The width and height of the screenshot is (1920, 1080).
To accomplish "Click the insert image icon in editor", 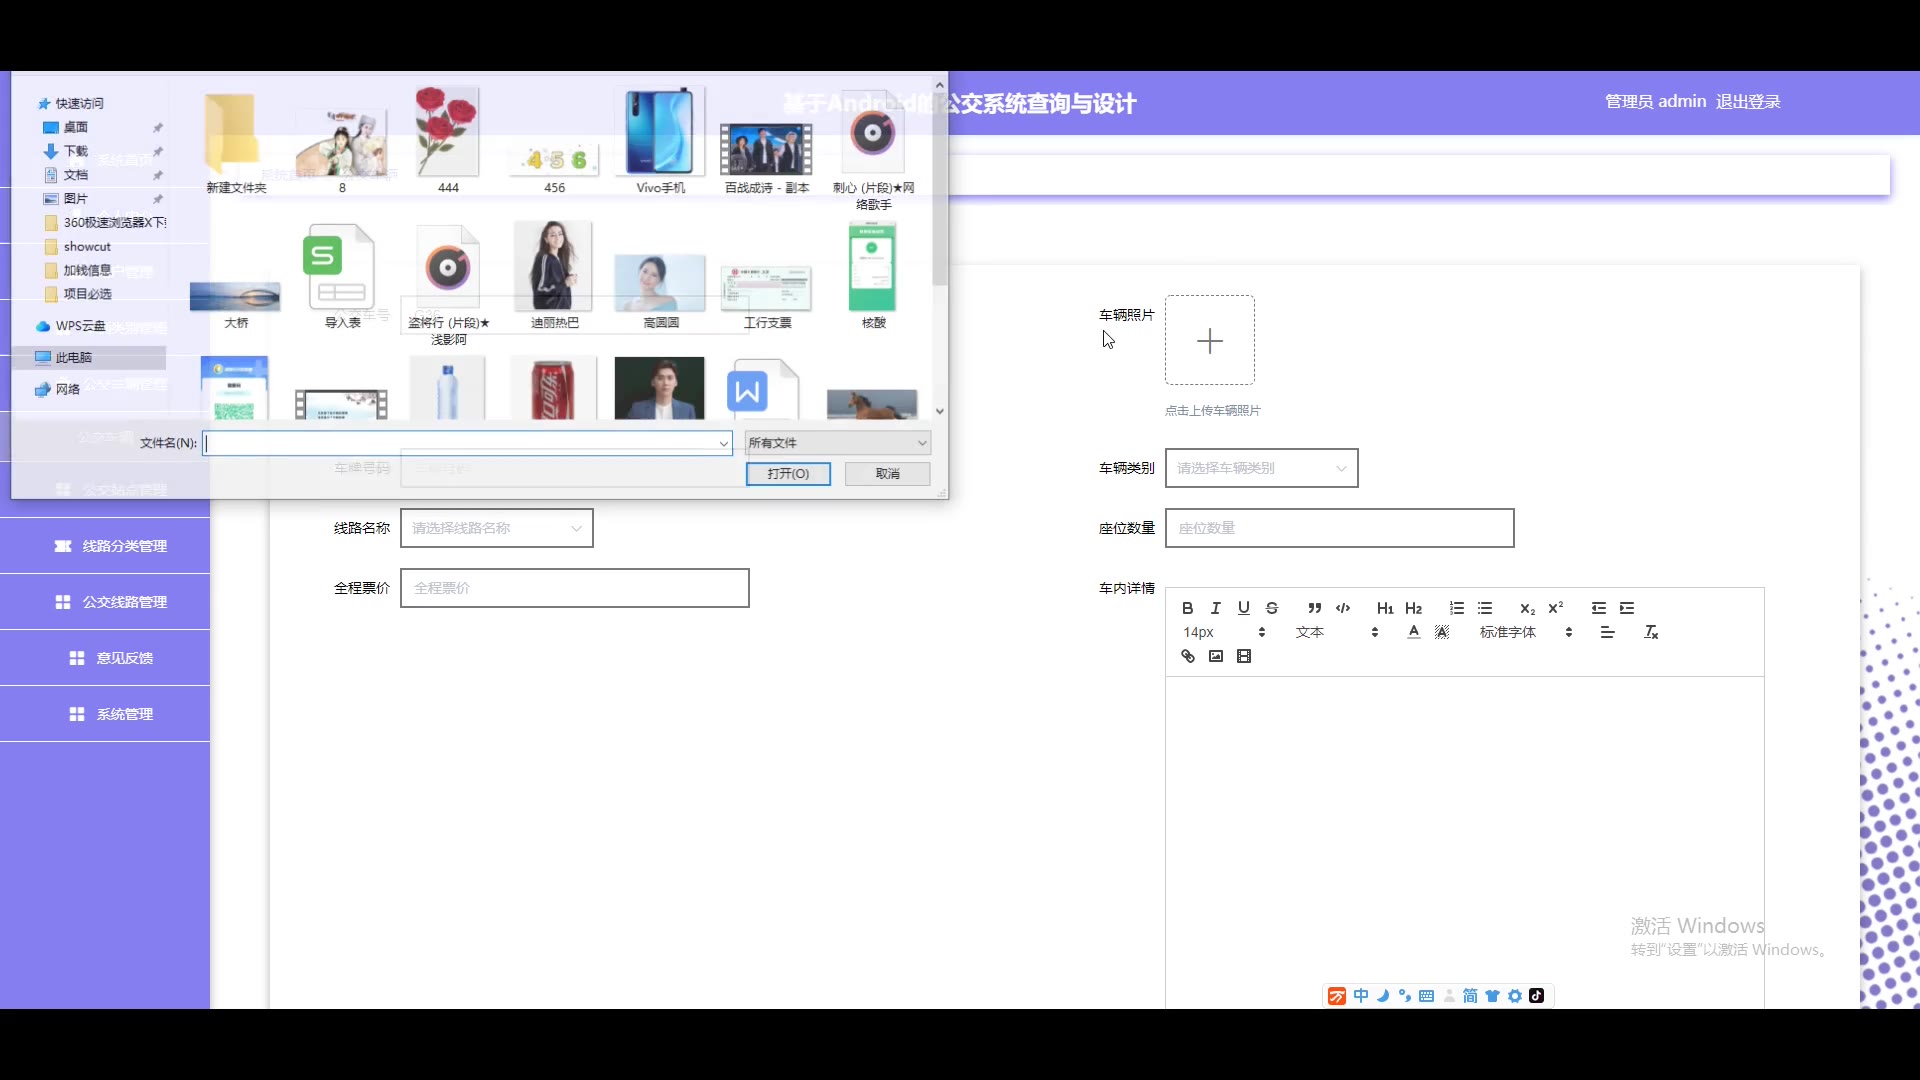I will [x=1215, y=656].
